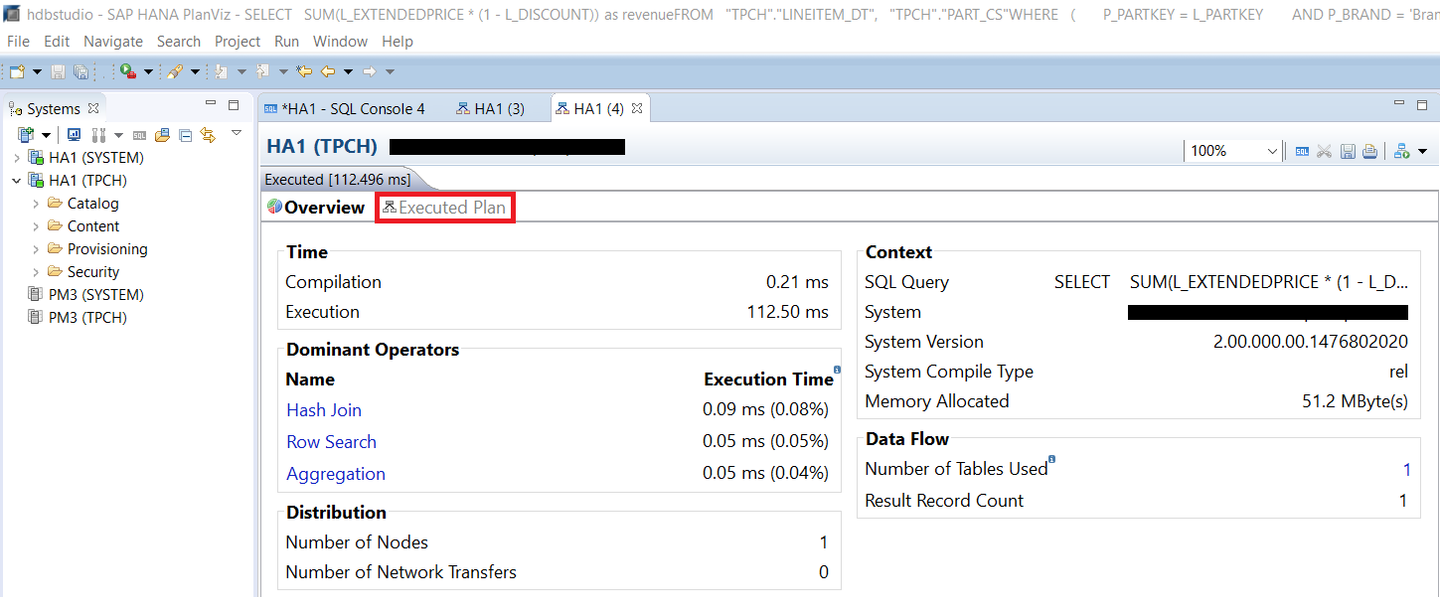Expand the Content folder

(37, 227)
